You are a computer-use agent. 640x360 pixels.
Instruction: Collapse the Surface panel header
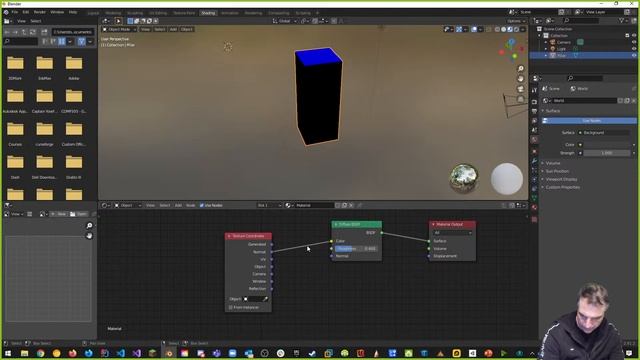click(553, 111)
